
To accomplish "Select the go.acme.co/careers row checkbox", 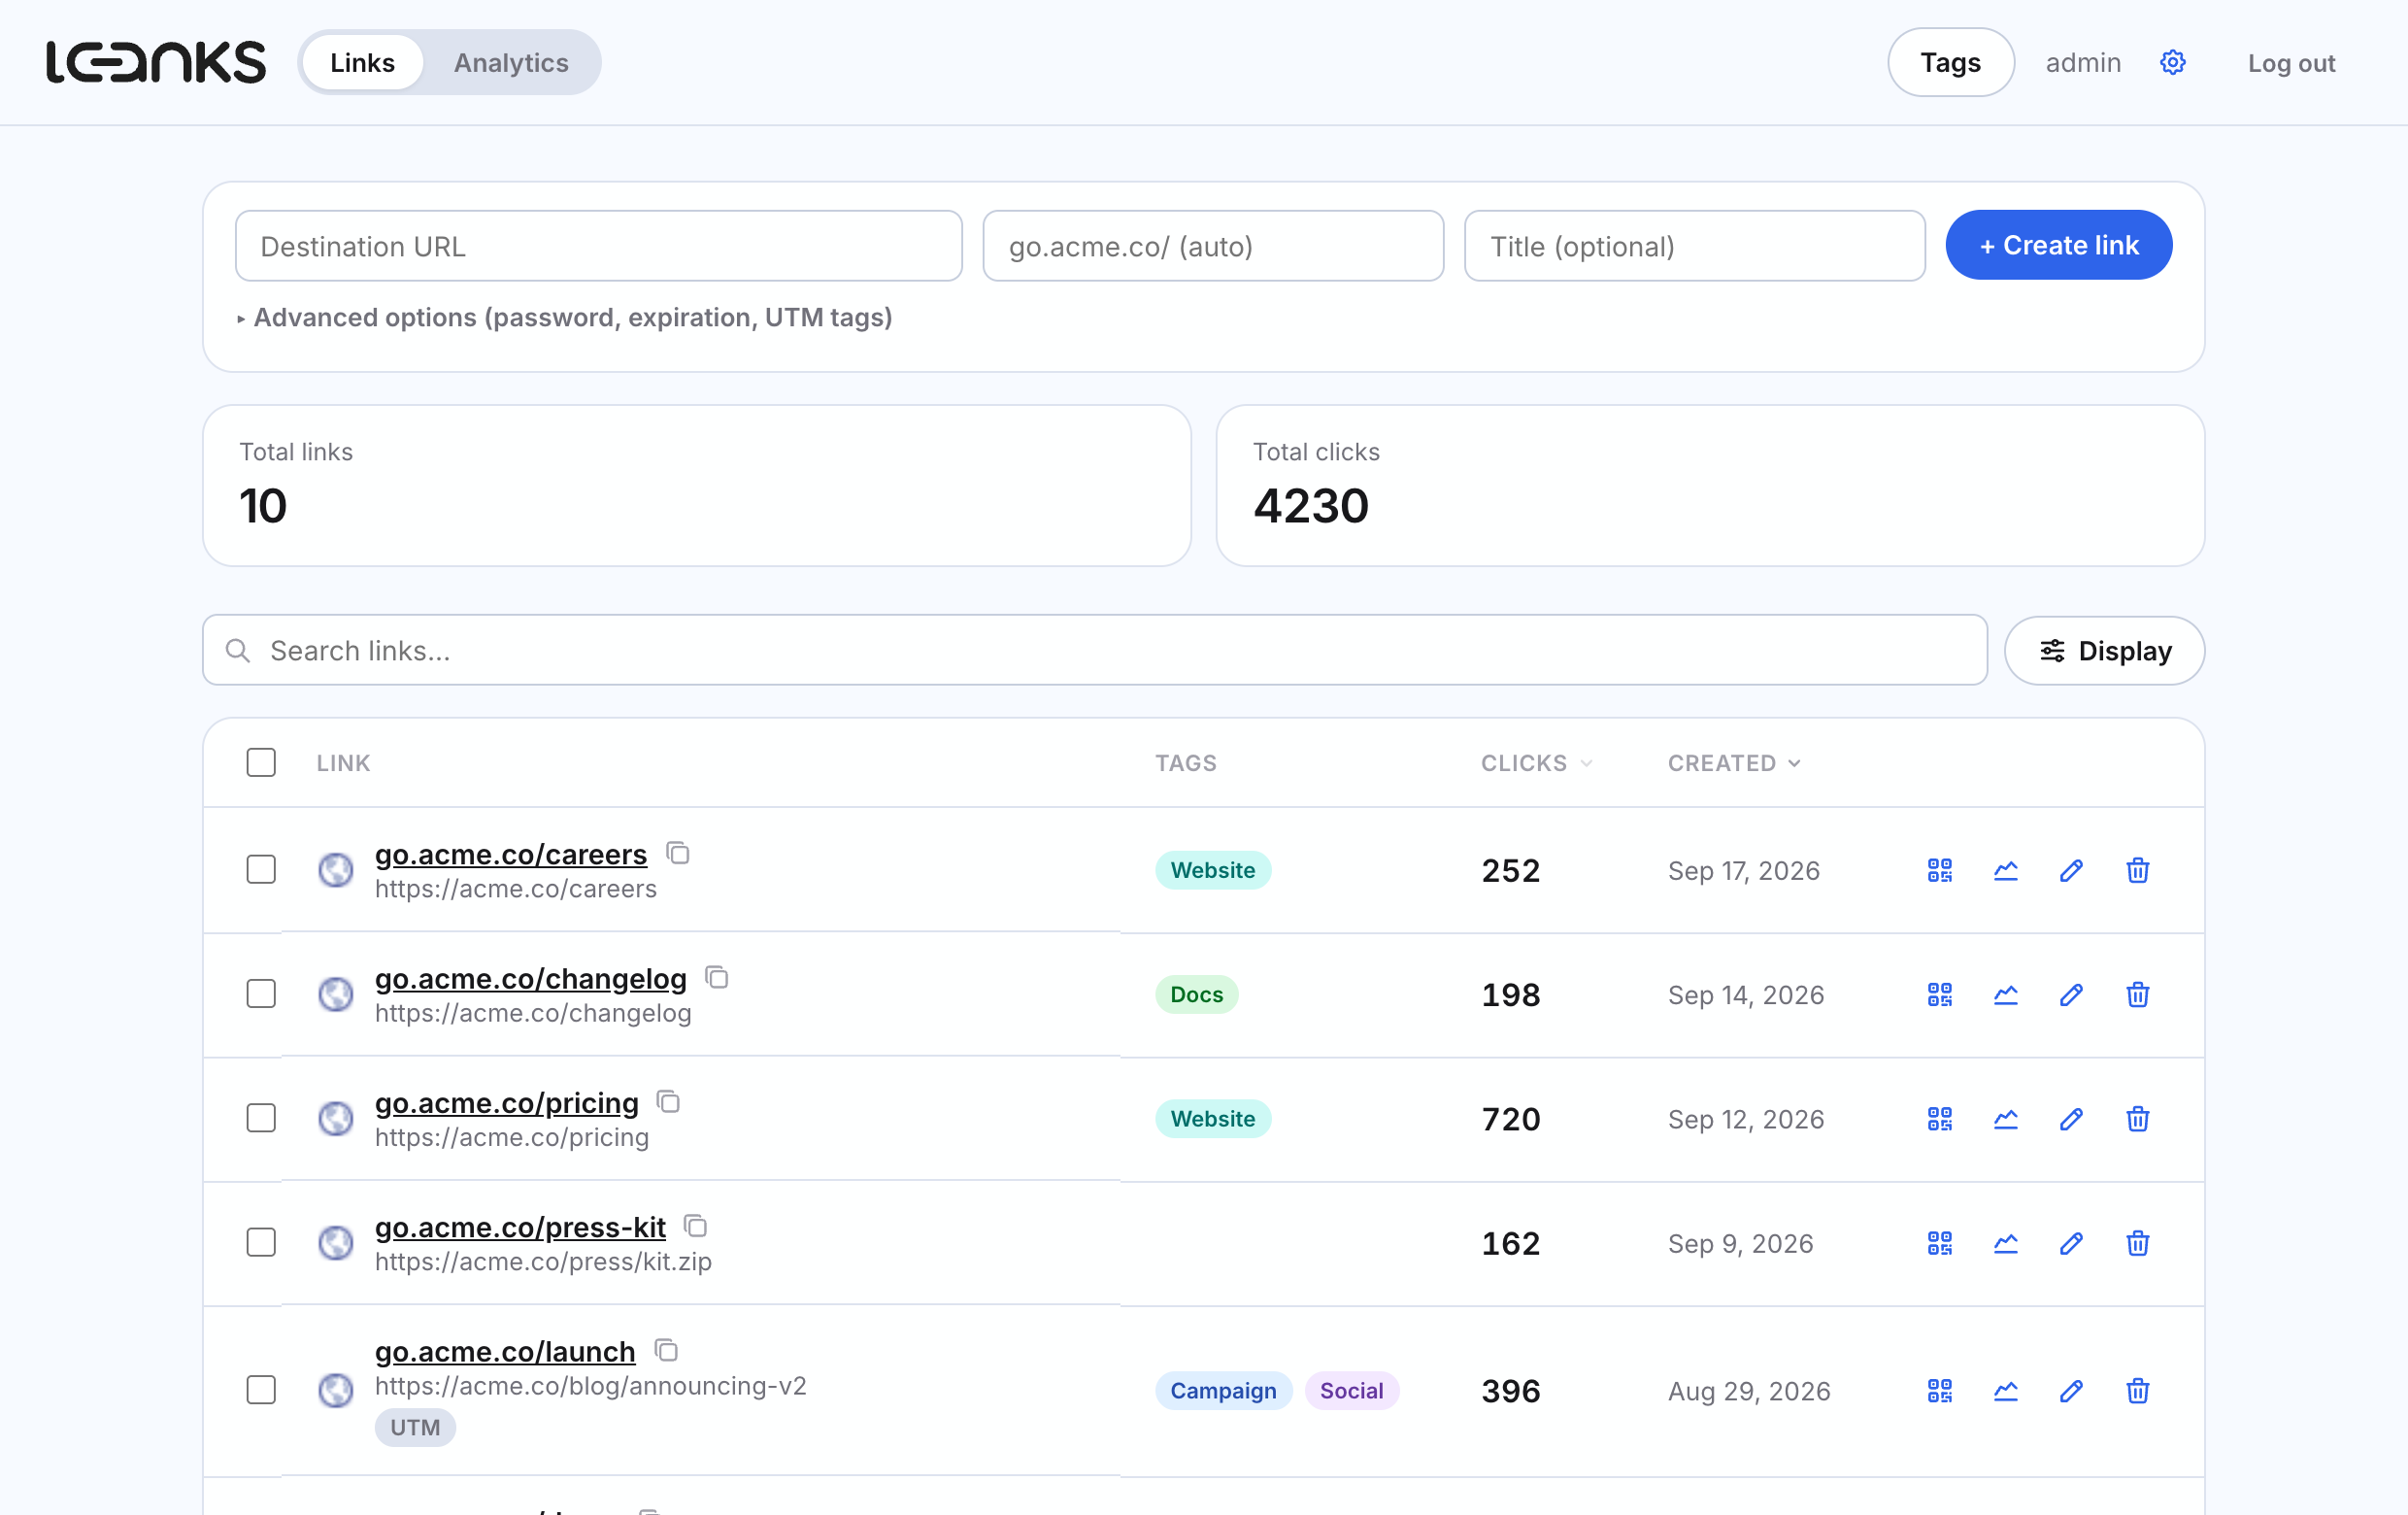I will 261,869.
